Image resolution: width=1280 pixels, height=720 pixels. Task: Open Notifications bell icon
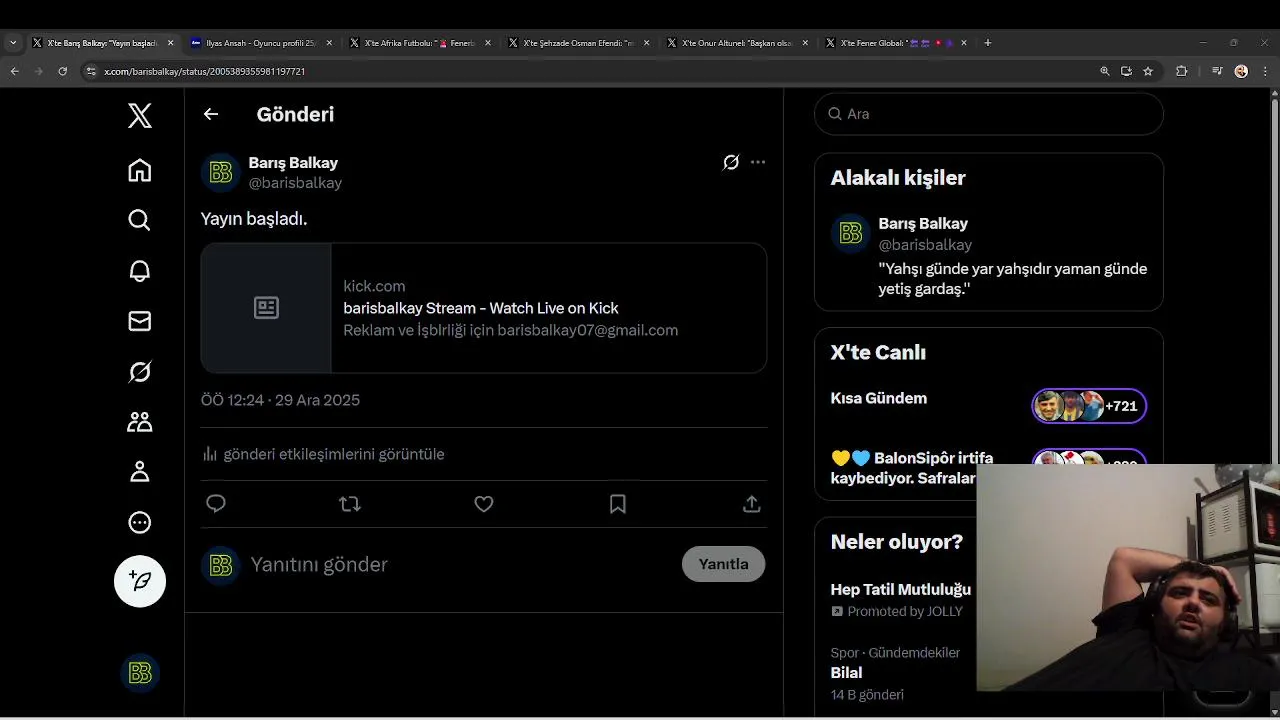(x=140, y=271)
